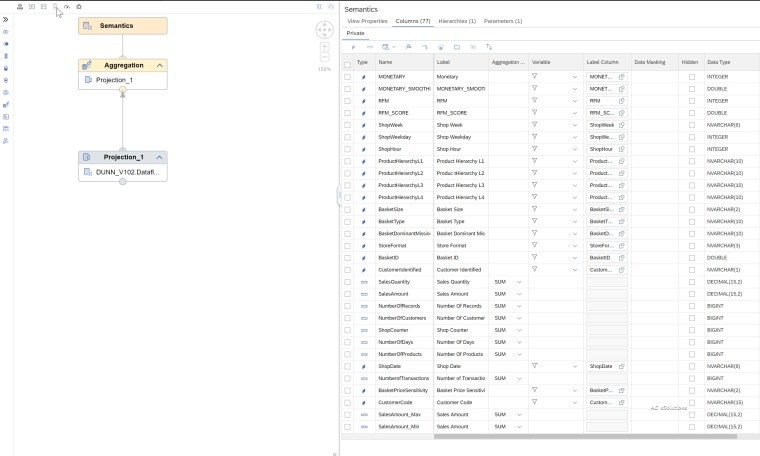Click the Data Type column header
Image resolution: width=760 pixels, height=456 pixels.
tap(719, 62)
